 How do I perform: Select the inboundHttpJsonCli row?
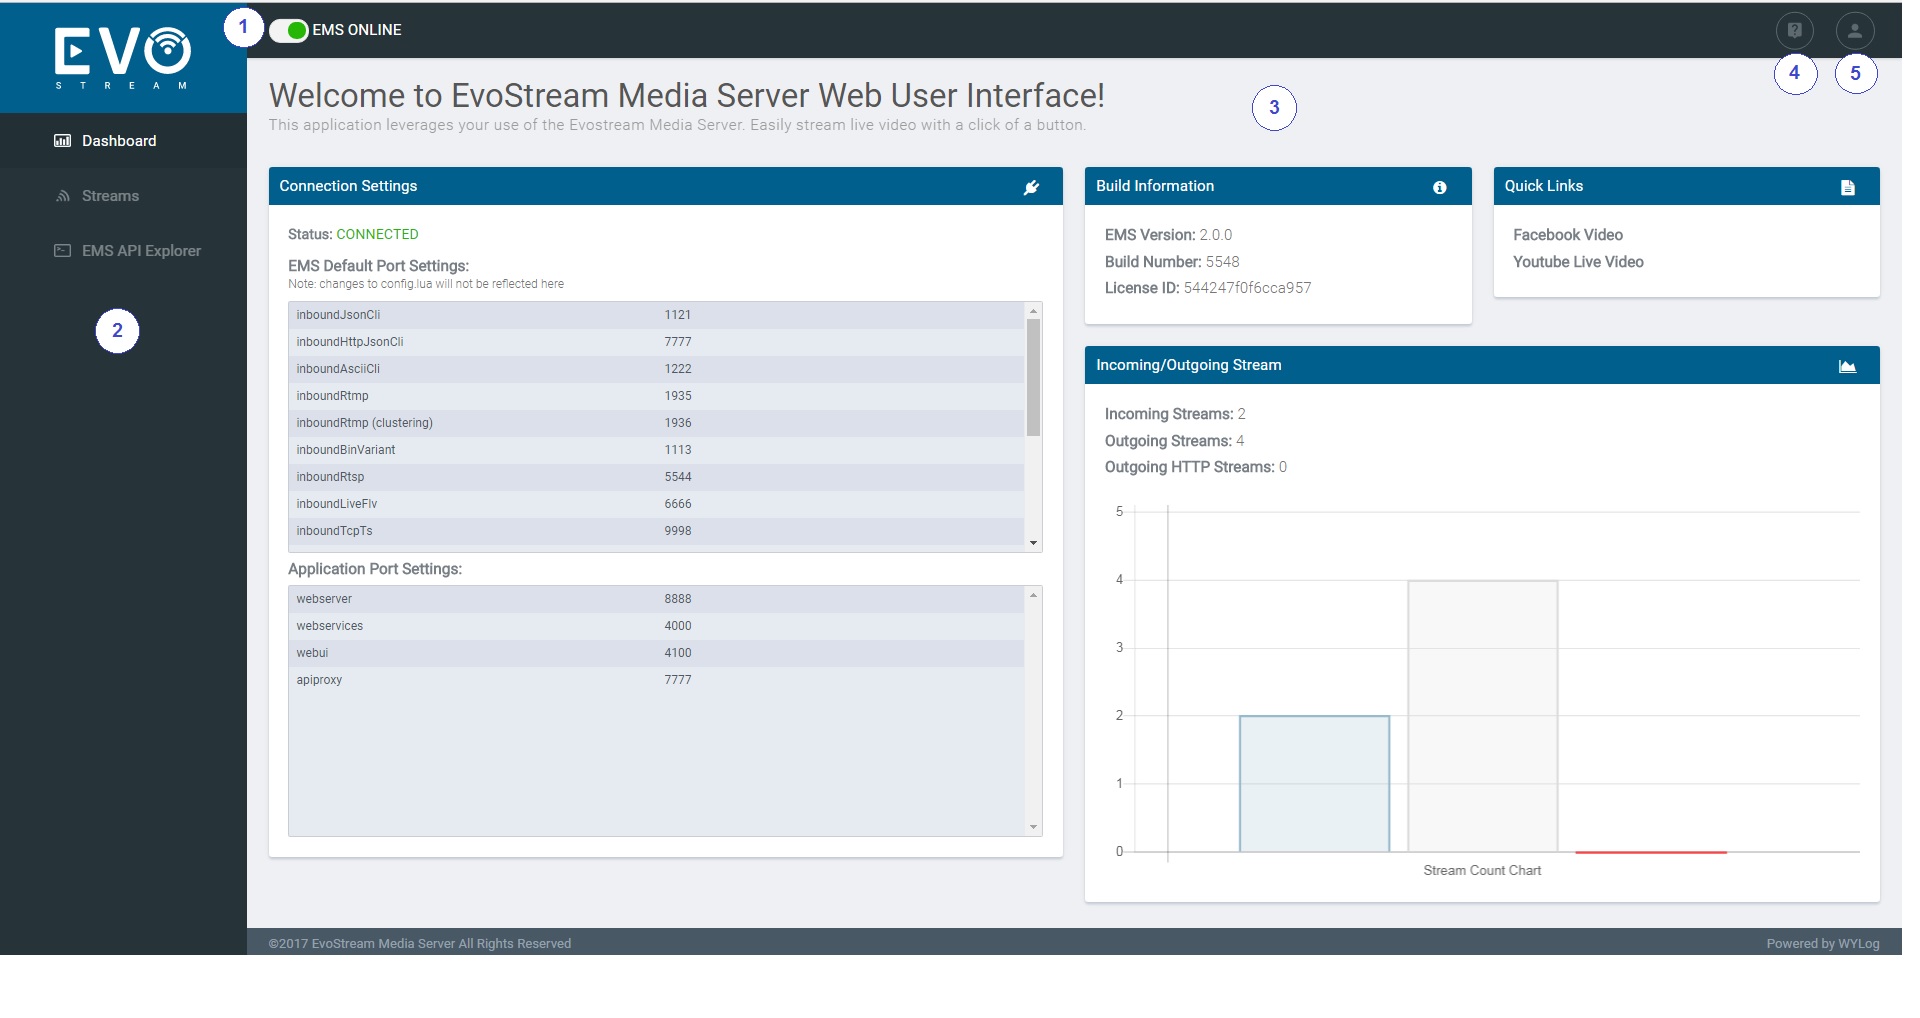657,342
